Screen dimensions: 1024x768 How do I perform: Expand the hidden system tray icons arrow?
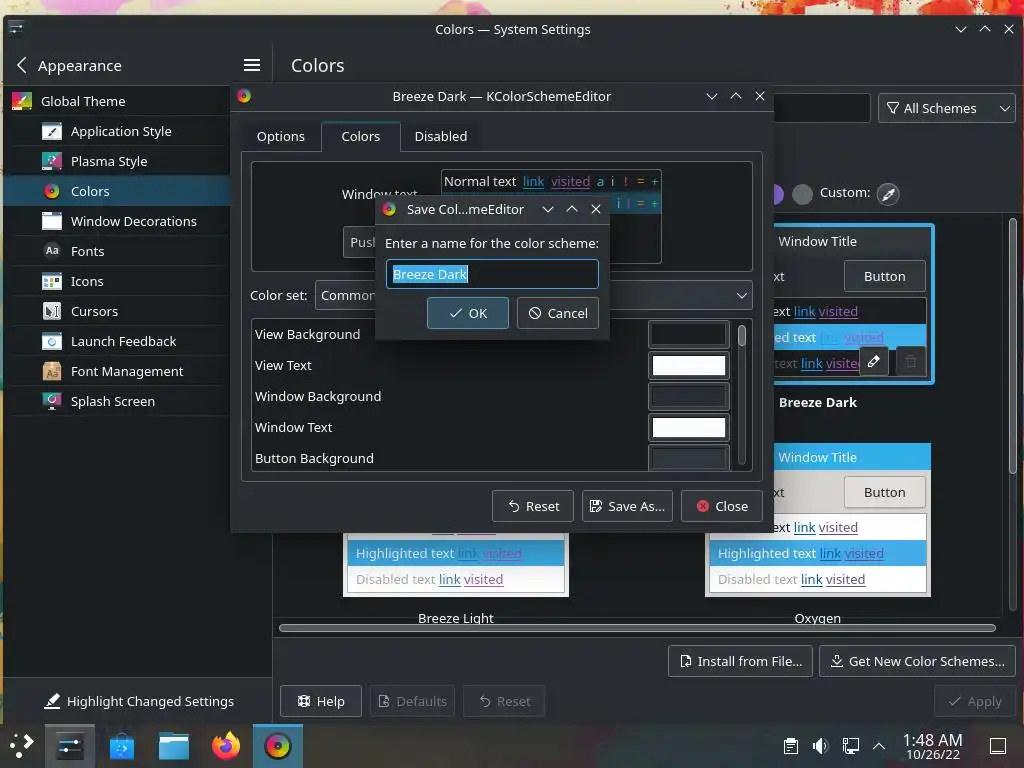pyautogui.click(x=879, y=746)
